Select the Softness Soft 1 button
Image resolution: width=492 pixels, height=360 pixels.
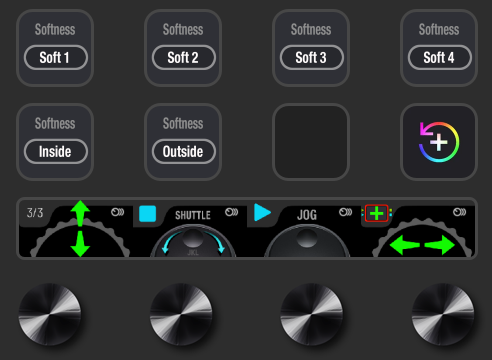(55, 48)
